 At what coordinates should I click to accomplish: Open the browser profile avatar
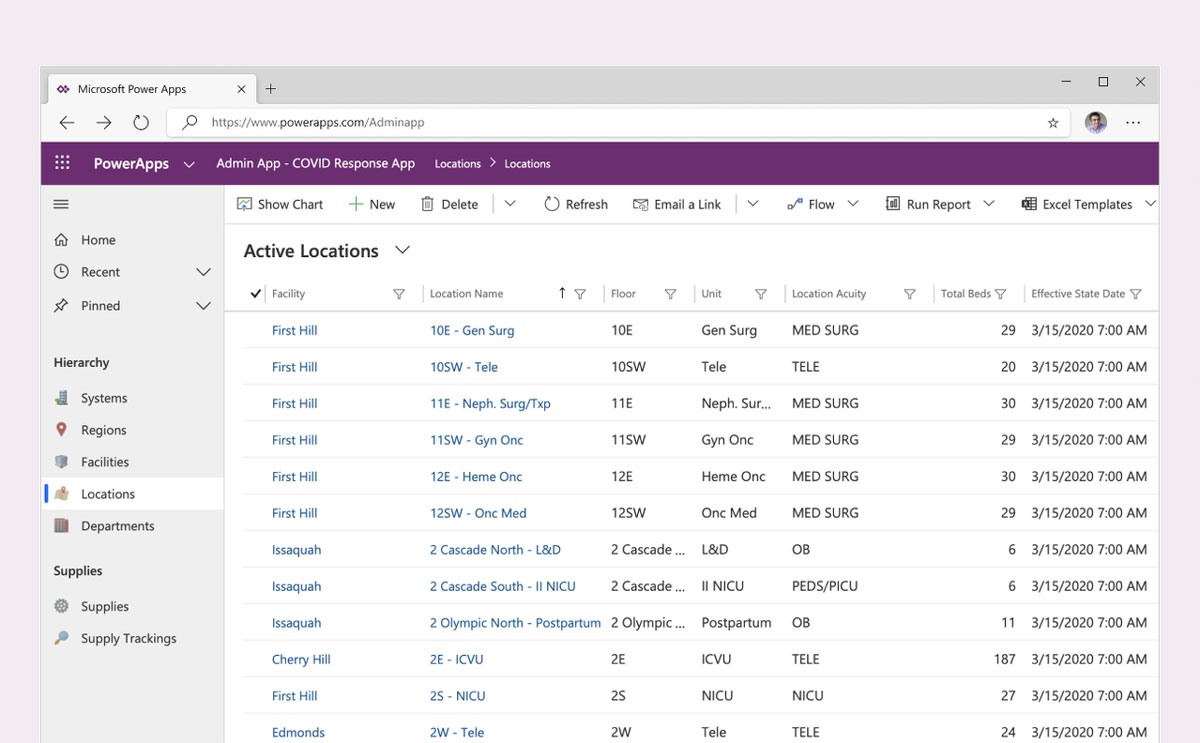(x=1096, y=123)
